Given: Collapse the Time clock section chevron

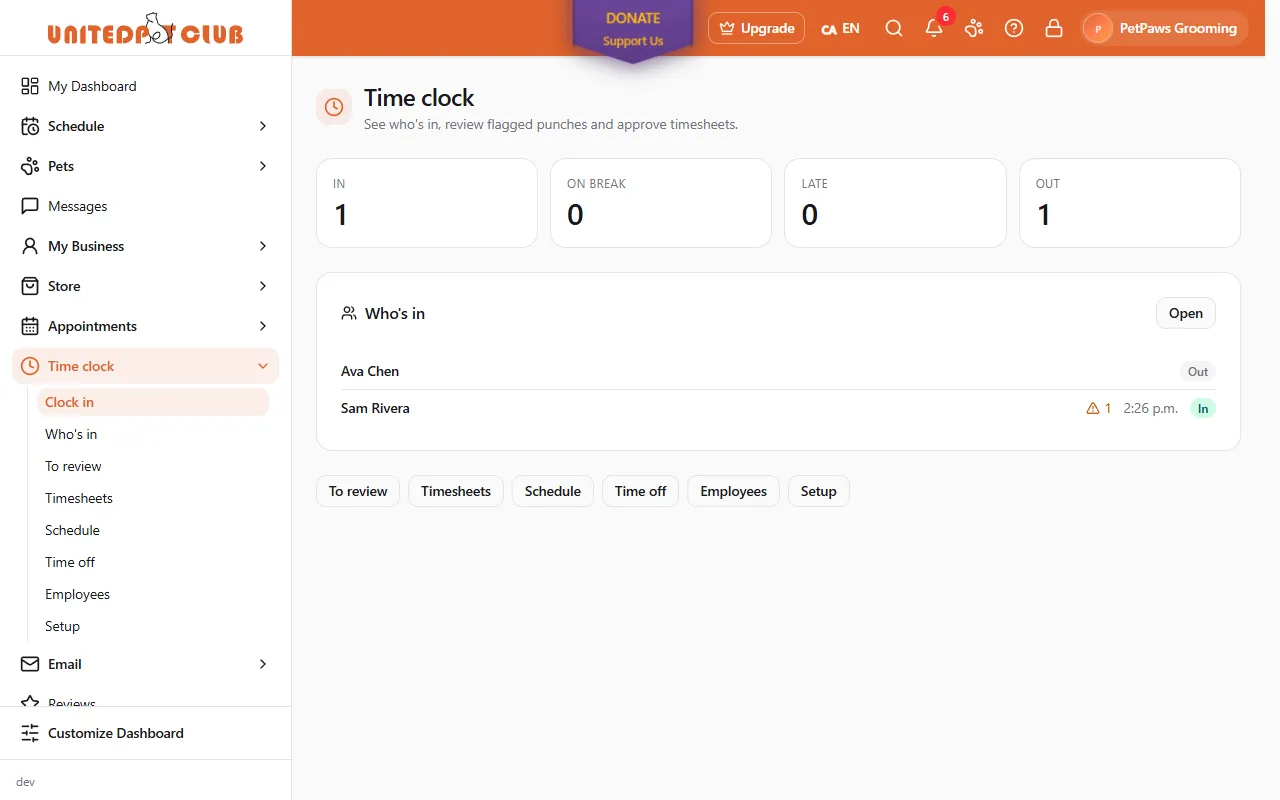Looking at the screenshot, I should [263, 366].
